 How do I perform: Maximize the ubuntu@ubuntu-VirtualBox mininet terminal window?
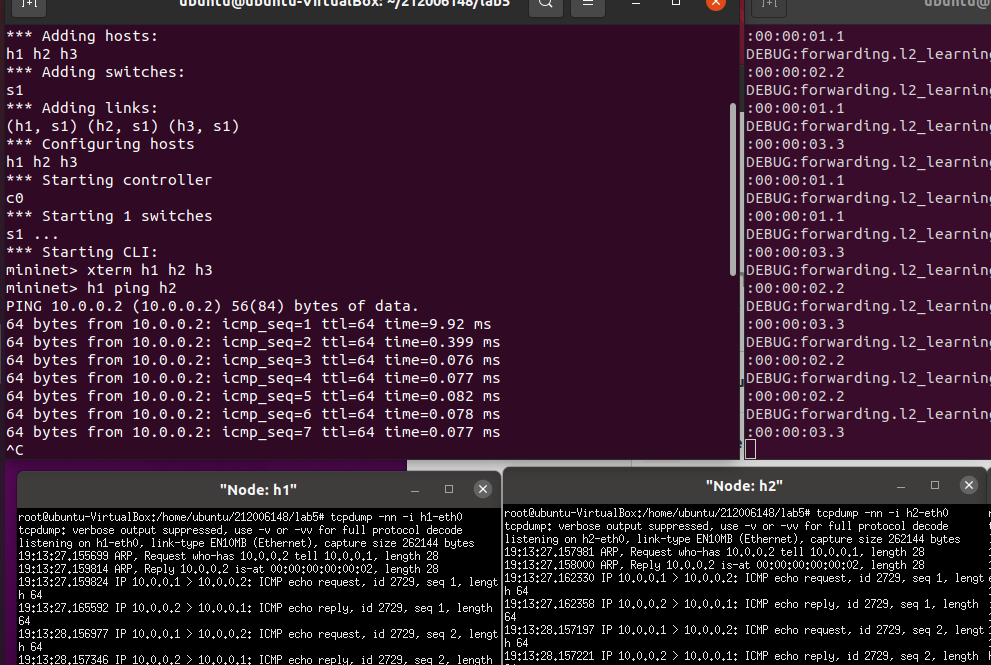pyautogui.click(x=676, y=4)
